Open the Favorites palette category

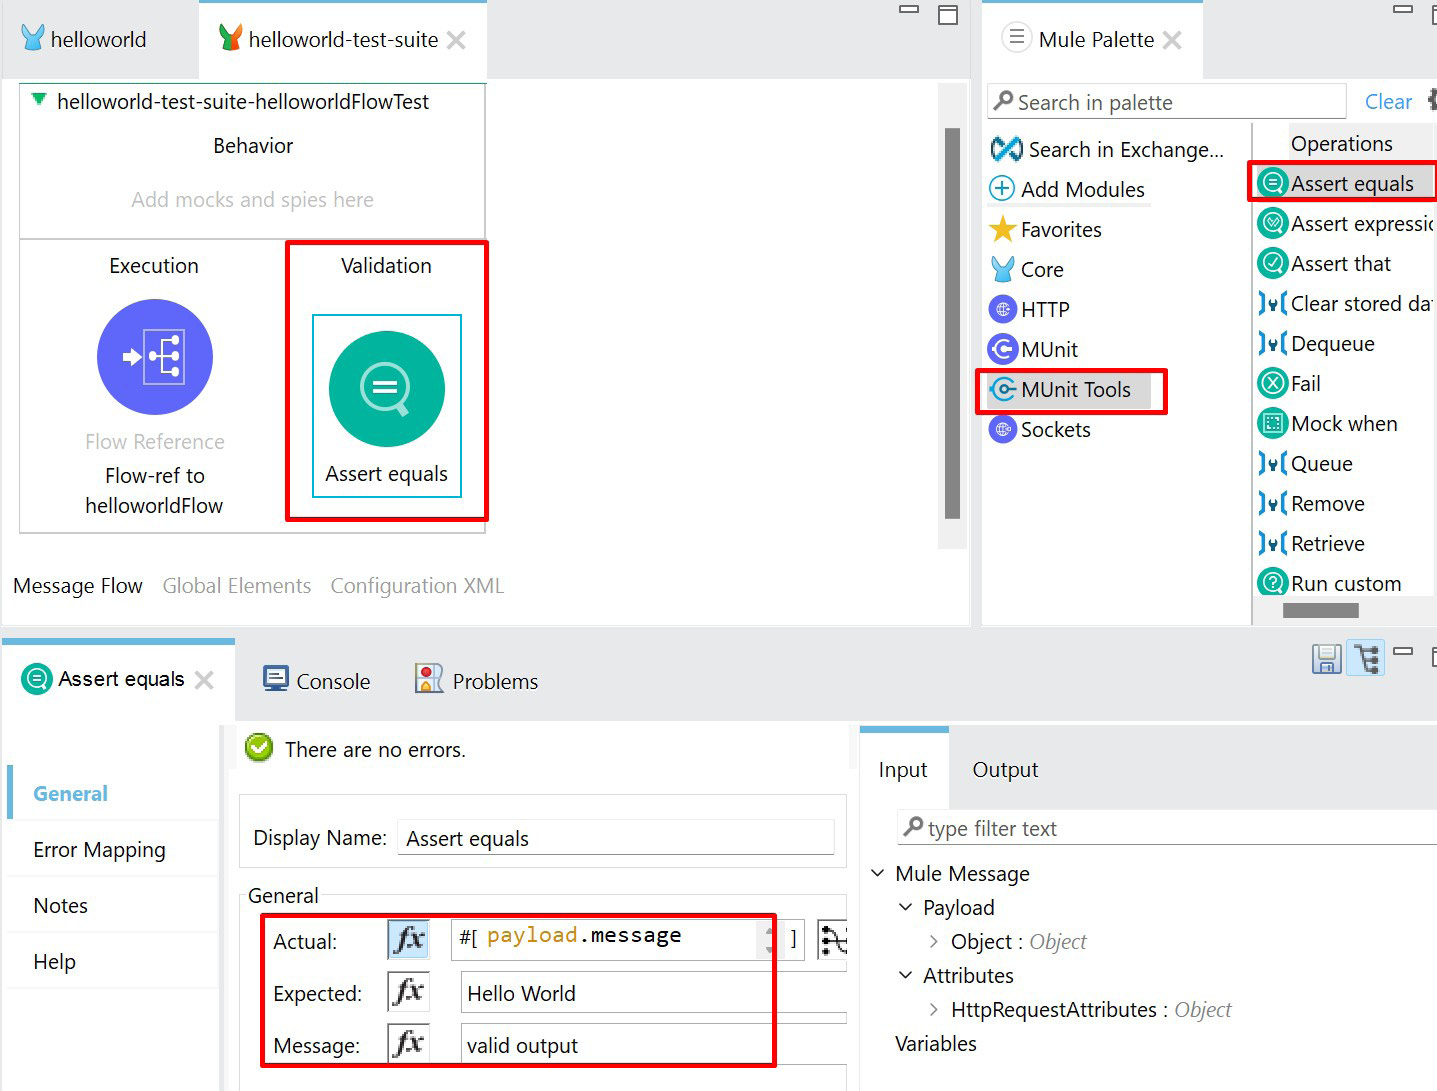1046,230
